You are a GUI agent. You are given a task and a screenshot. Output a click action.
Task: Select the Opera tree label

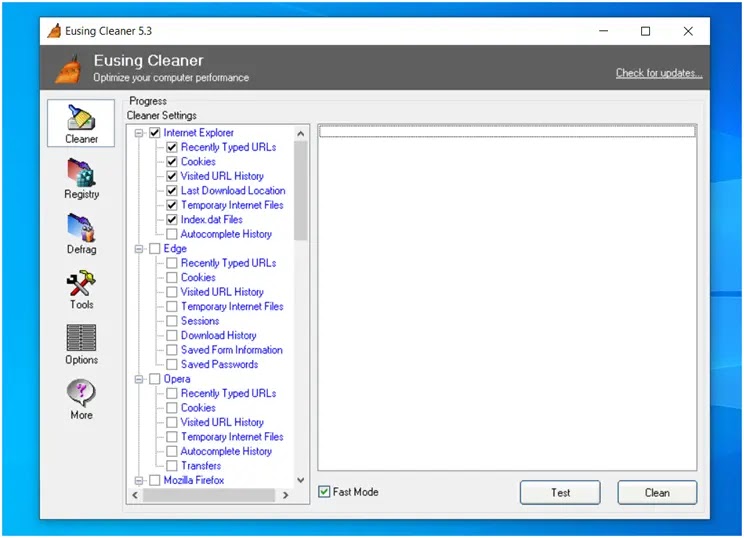(177, 379)
